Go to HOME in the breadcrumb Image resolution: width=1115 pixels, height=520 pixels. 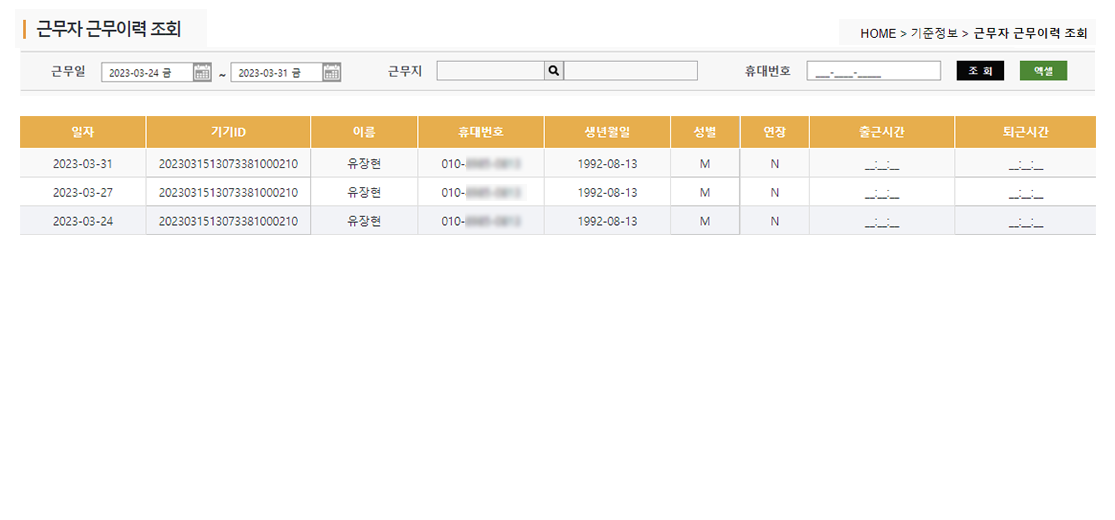[x=877, y=33]
